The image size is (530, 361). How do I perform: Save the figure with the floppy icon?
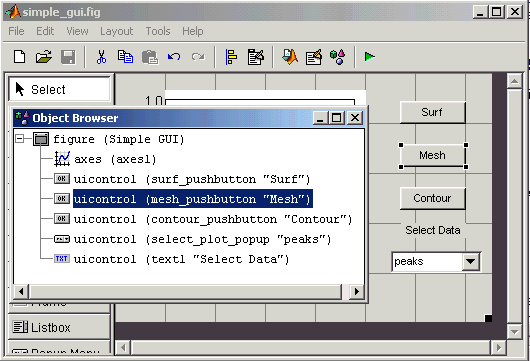[x=68, y=57]
